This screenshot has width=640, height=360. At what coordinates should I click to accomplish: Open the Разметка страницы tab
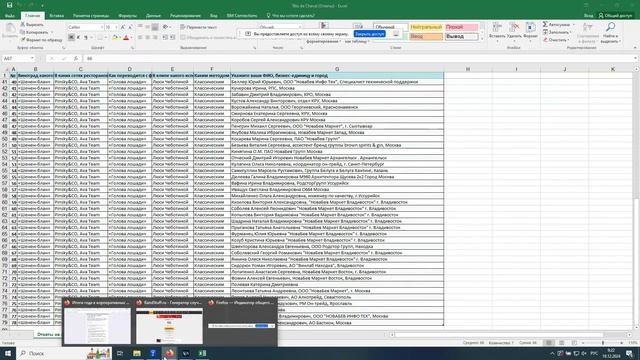pos(91,16)
